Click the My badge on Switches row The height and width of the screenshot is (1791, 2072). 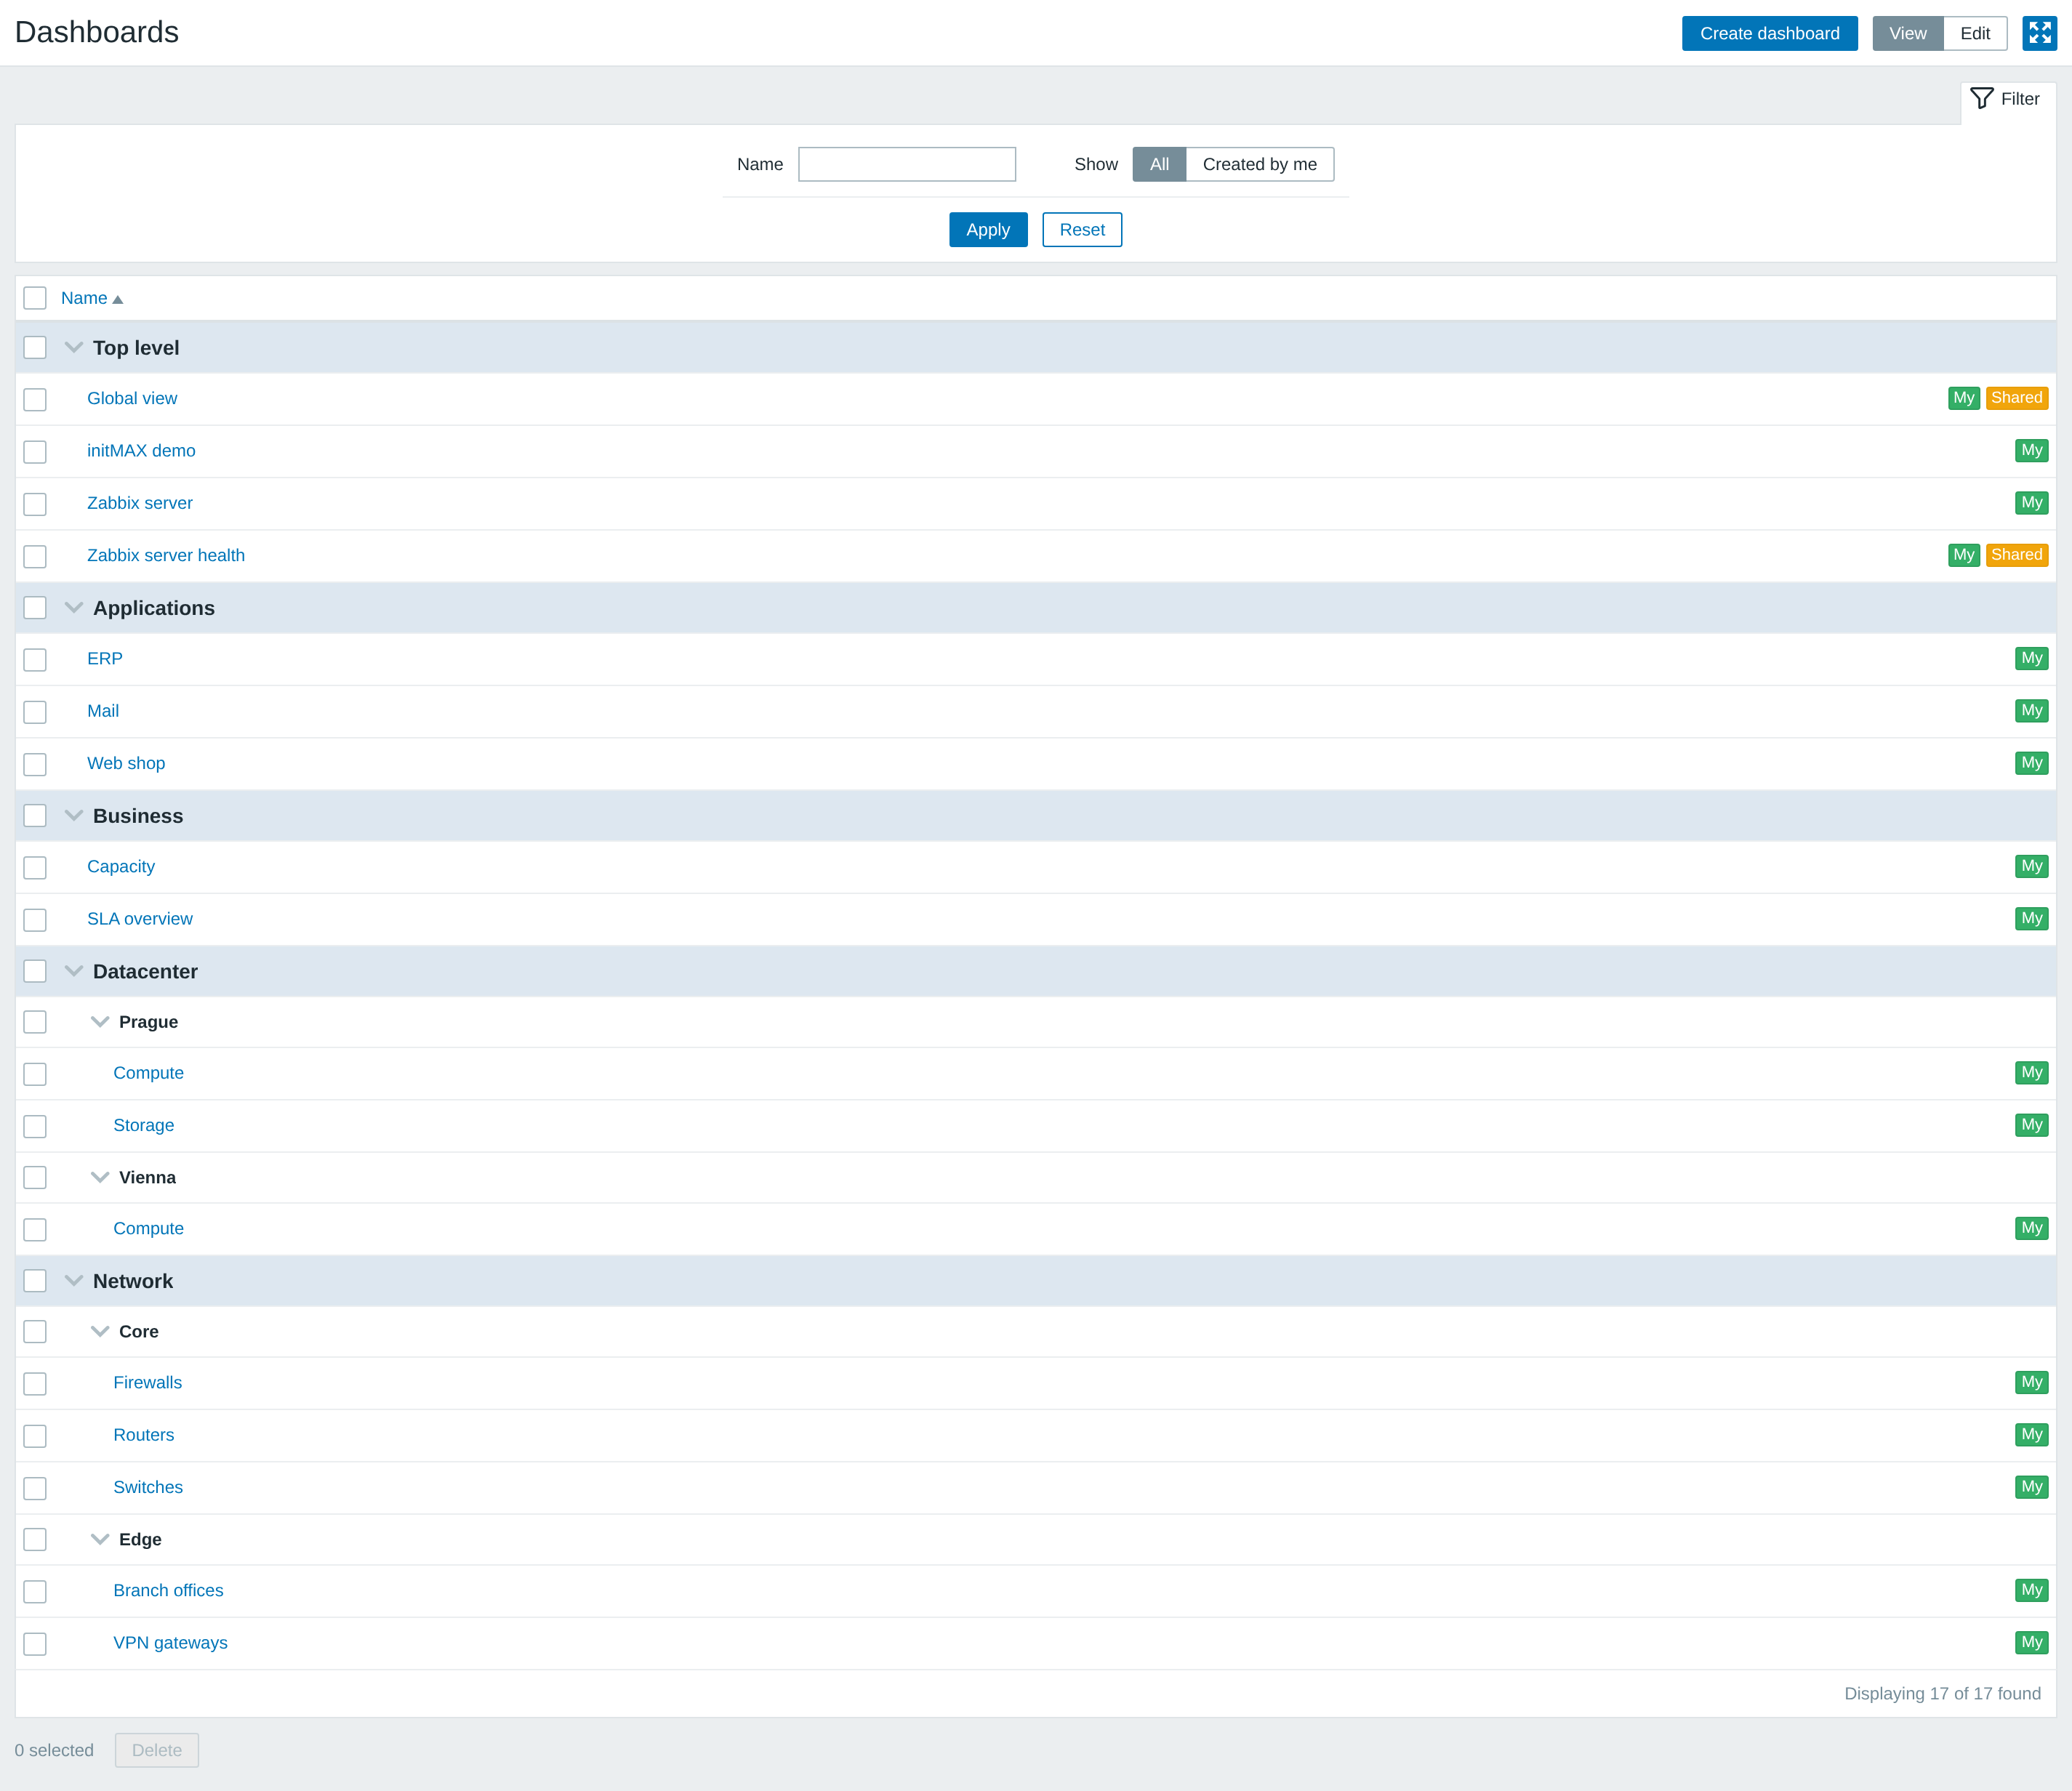point(2031,1487)
